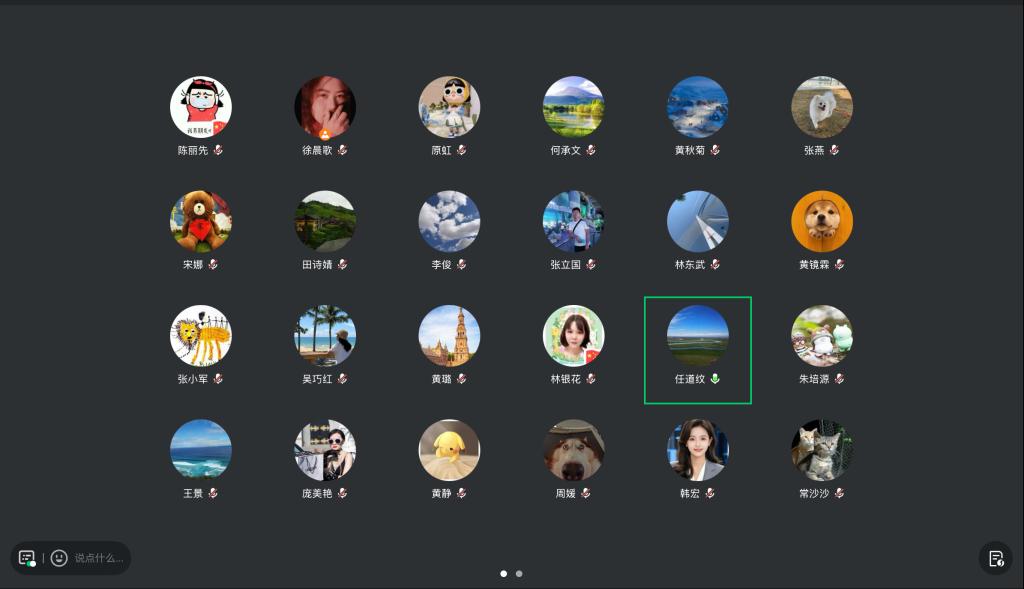
Task: Select 韩宏's participant avatar
Action: pos(697,450)
